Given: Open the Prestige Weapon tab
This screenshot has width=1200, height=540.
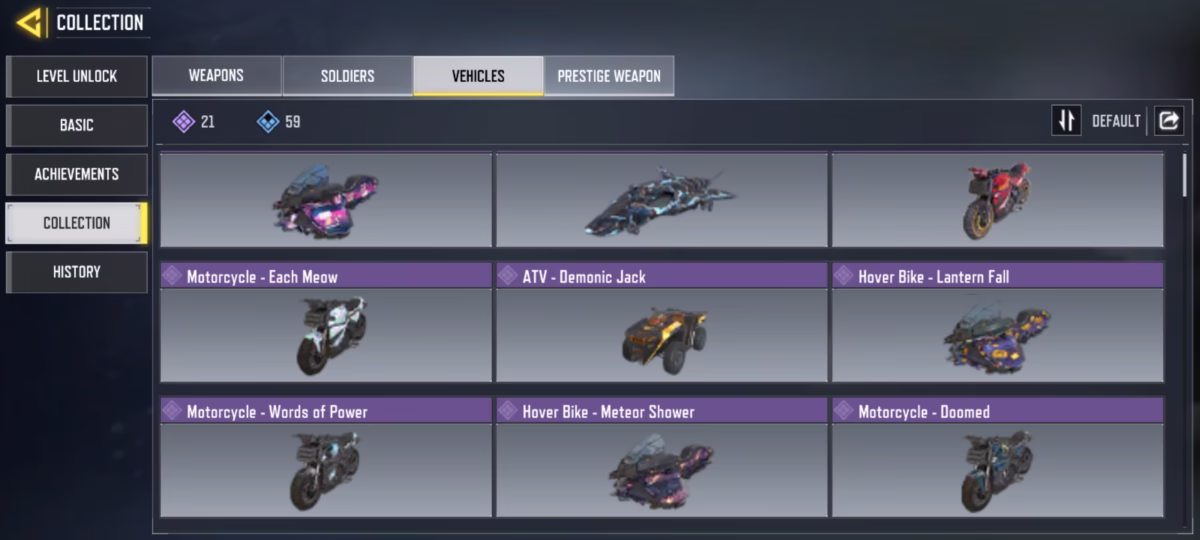Looking at the screenshot, I should coord(609,76).
